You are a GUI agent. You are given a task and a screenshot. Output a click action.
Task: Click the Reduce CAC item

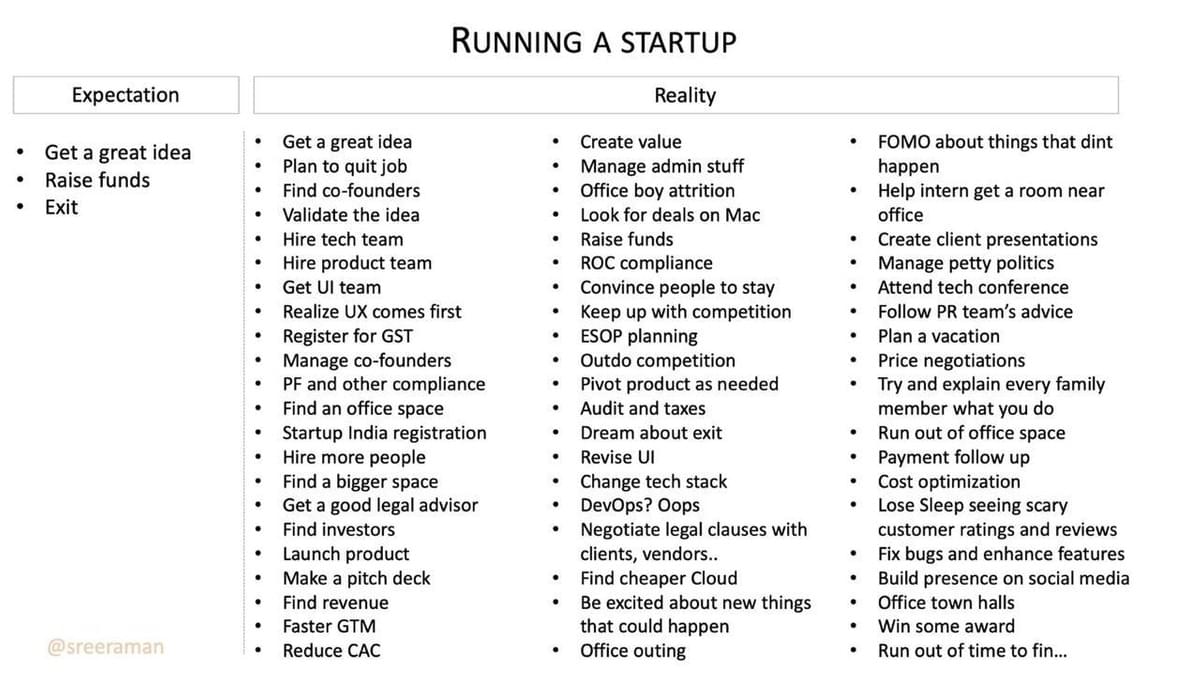click(x=331, y=651)
